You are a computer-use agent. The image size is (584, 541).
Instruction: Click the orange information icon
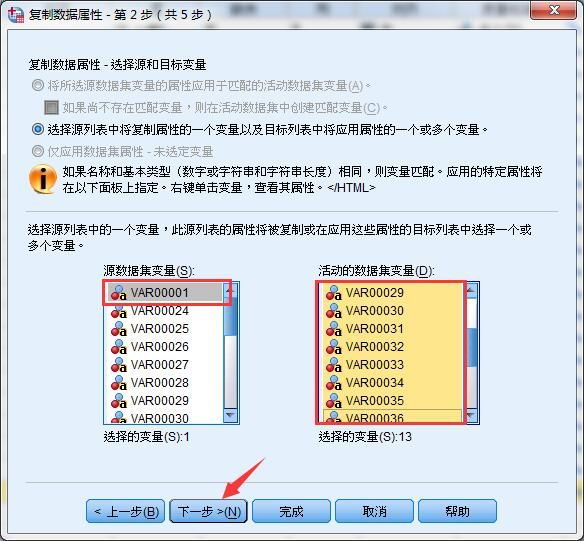[43, 179]
